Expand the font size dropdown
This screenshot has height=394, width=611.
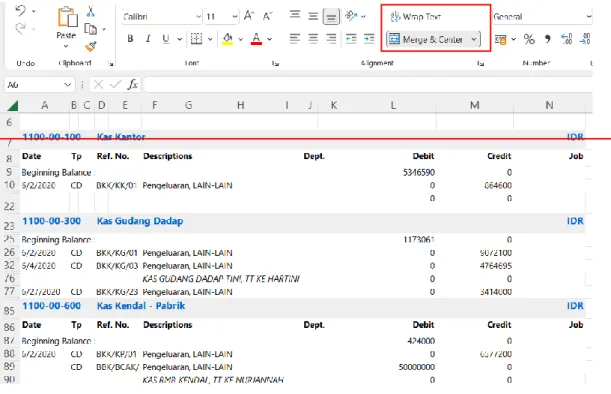[235, 17]
